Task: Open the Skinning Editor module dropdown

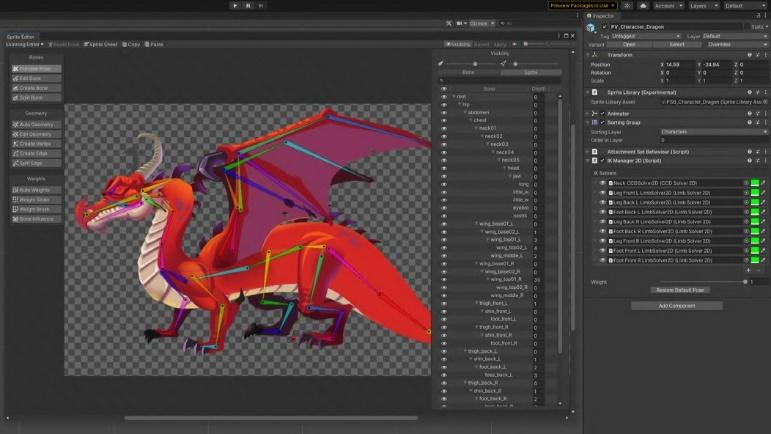Action: click(x=25, y=44)
